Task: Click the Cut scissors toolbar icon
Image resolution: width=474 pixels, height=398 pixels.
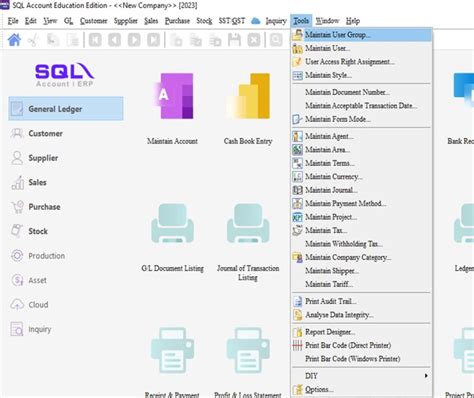Action: pyautogui.click(x=33, y=40)
